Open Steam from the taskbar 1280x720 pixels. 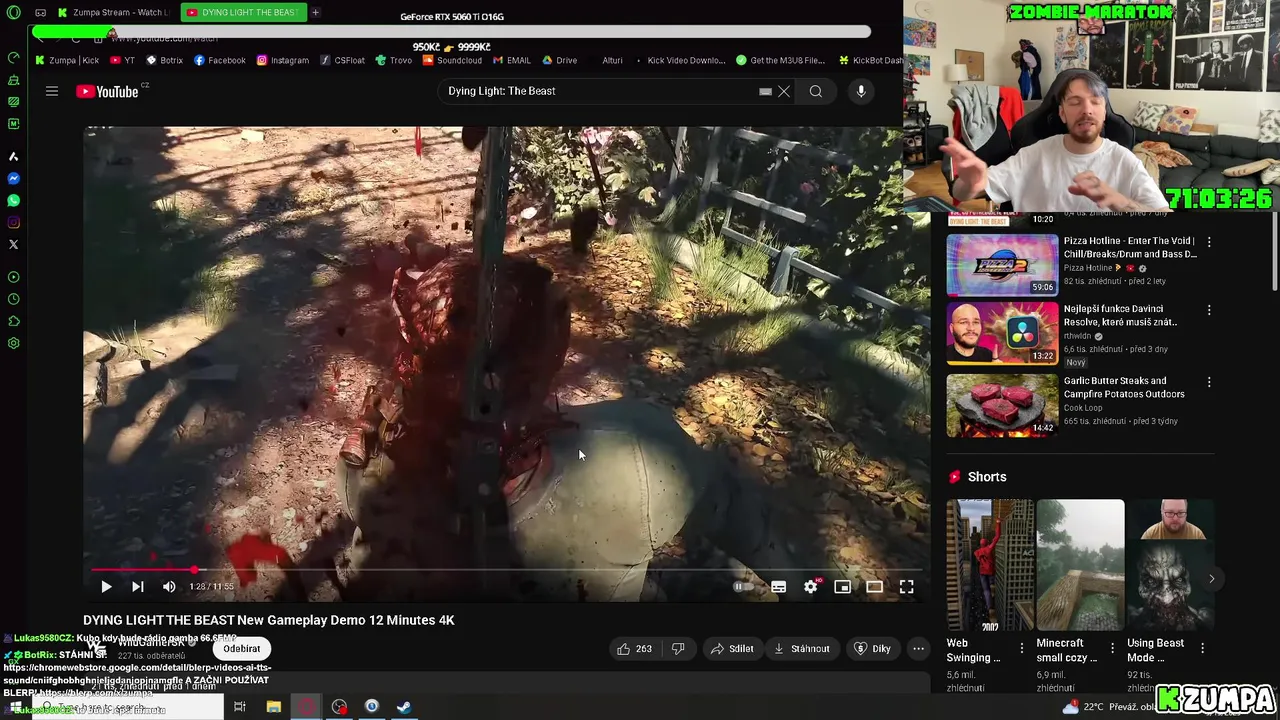[x=404, y=707]
